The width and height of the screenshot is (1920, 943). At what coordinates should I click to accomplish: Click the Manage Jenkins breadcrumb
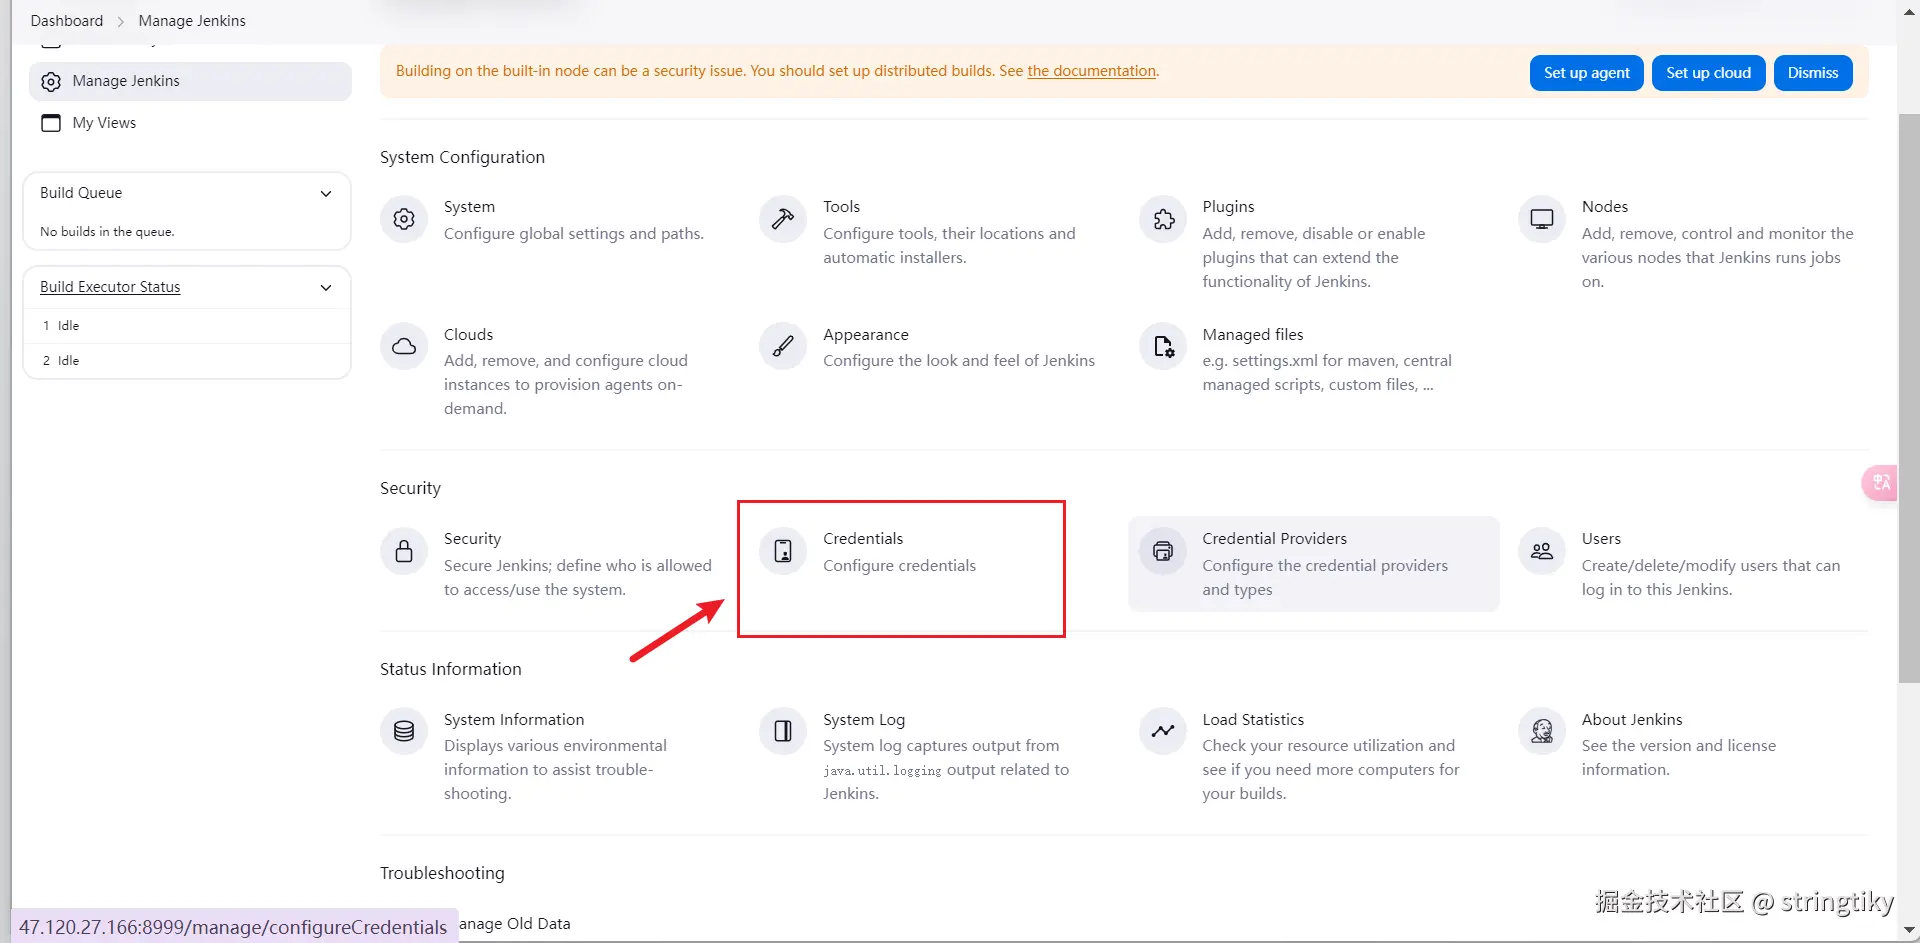(192, 21)
